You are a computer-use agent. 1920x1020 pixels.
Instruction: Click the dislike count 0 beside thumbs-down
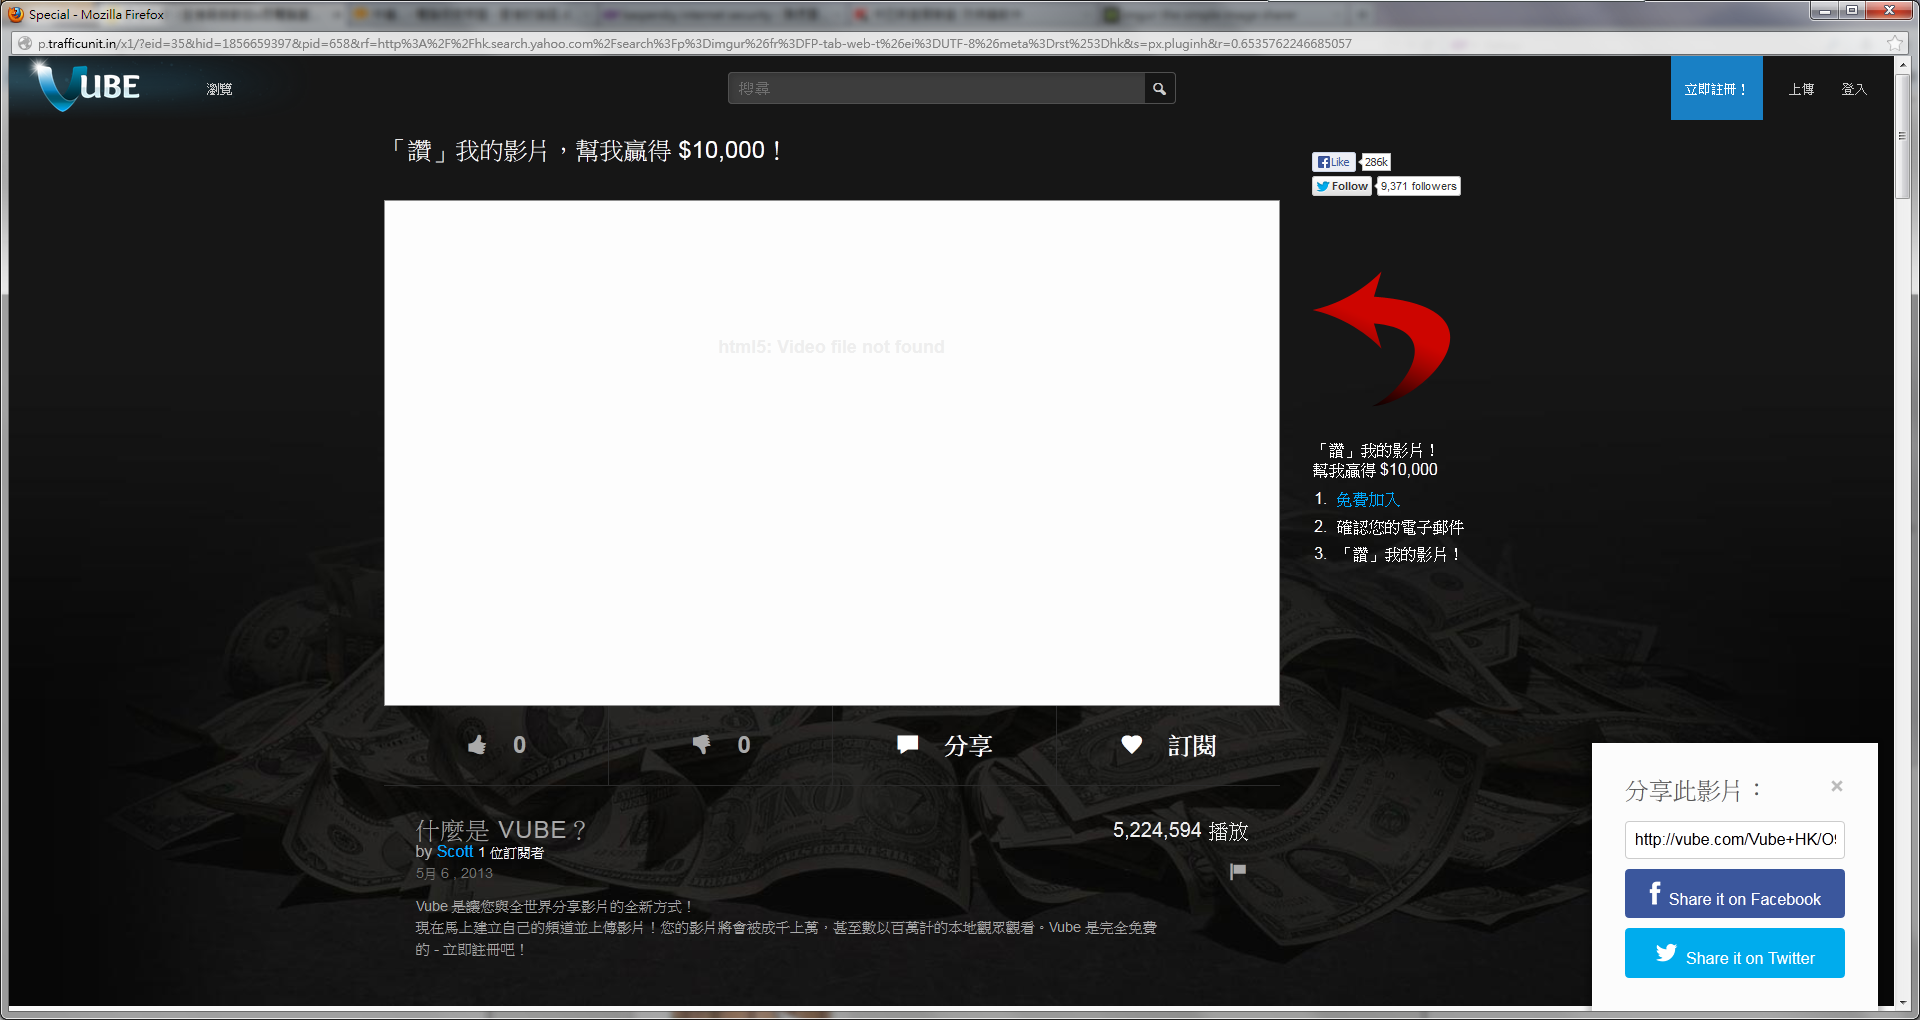(744, 745)
